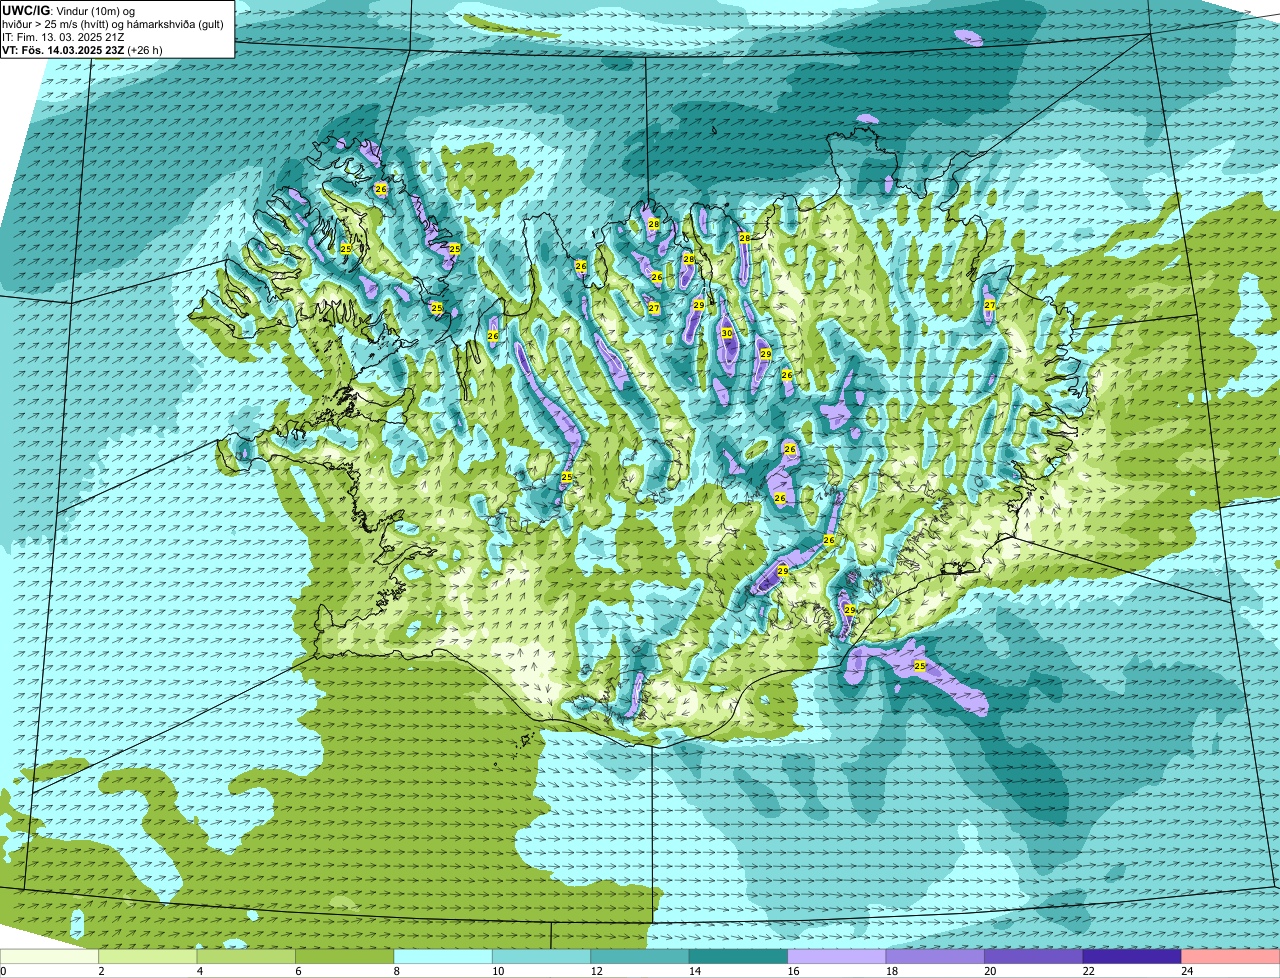Screen dimensions: 1280x978
Task: Click the 18–20 m/s purple legend swatch
Action: pos(935,957)
